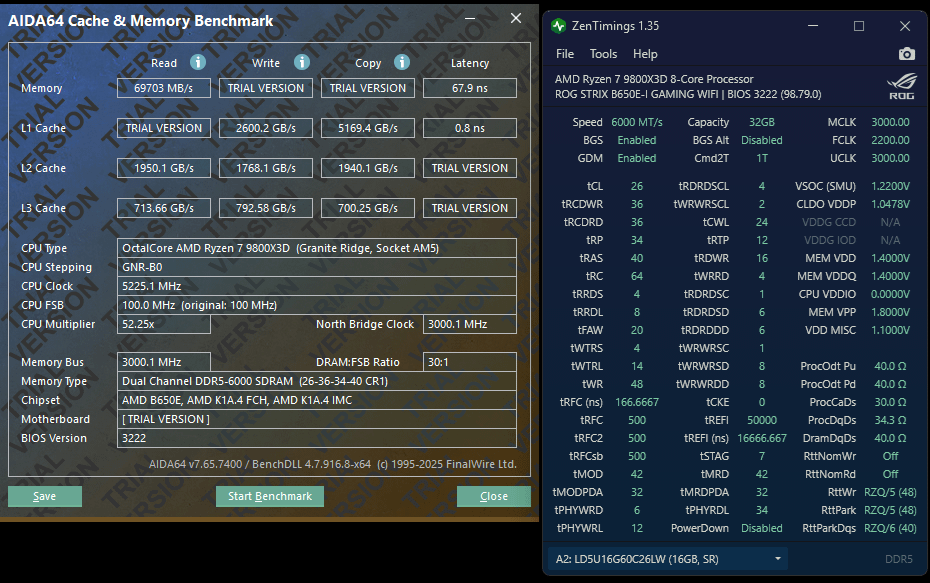Click the Save button in AIDA64

(44, 496)
